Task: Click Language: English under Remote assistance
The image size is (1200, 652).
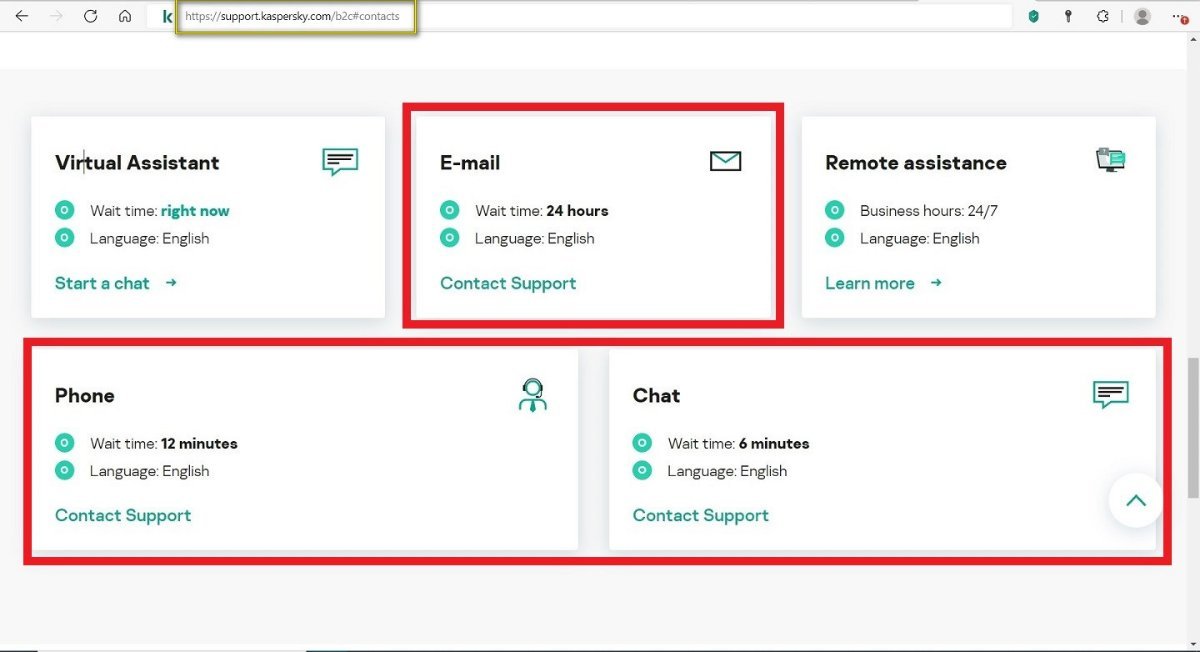Action: pos(920,238)
